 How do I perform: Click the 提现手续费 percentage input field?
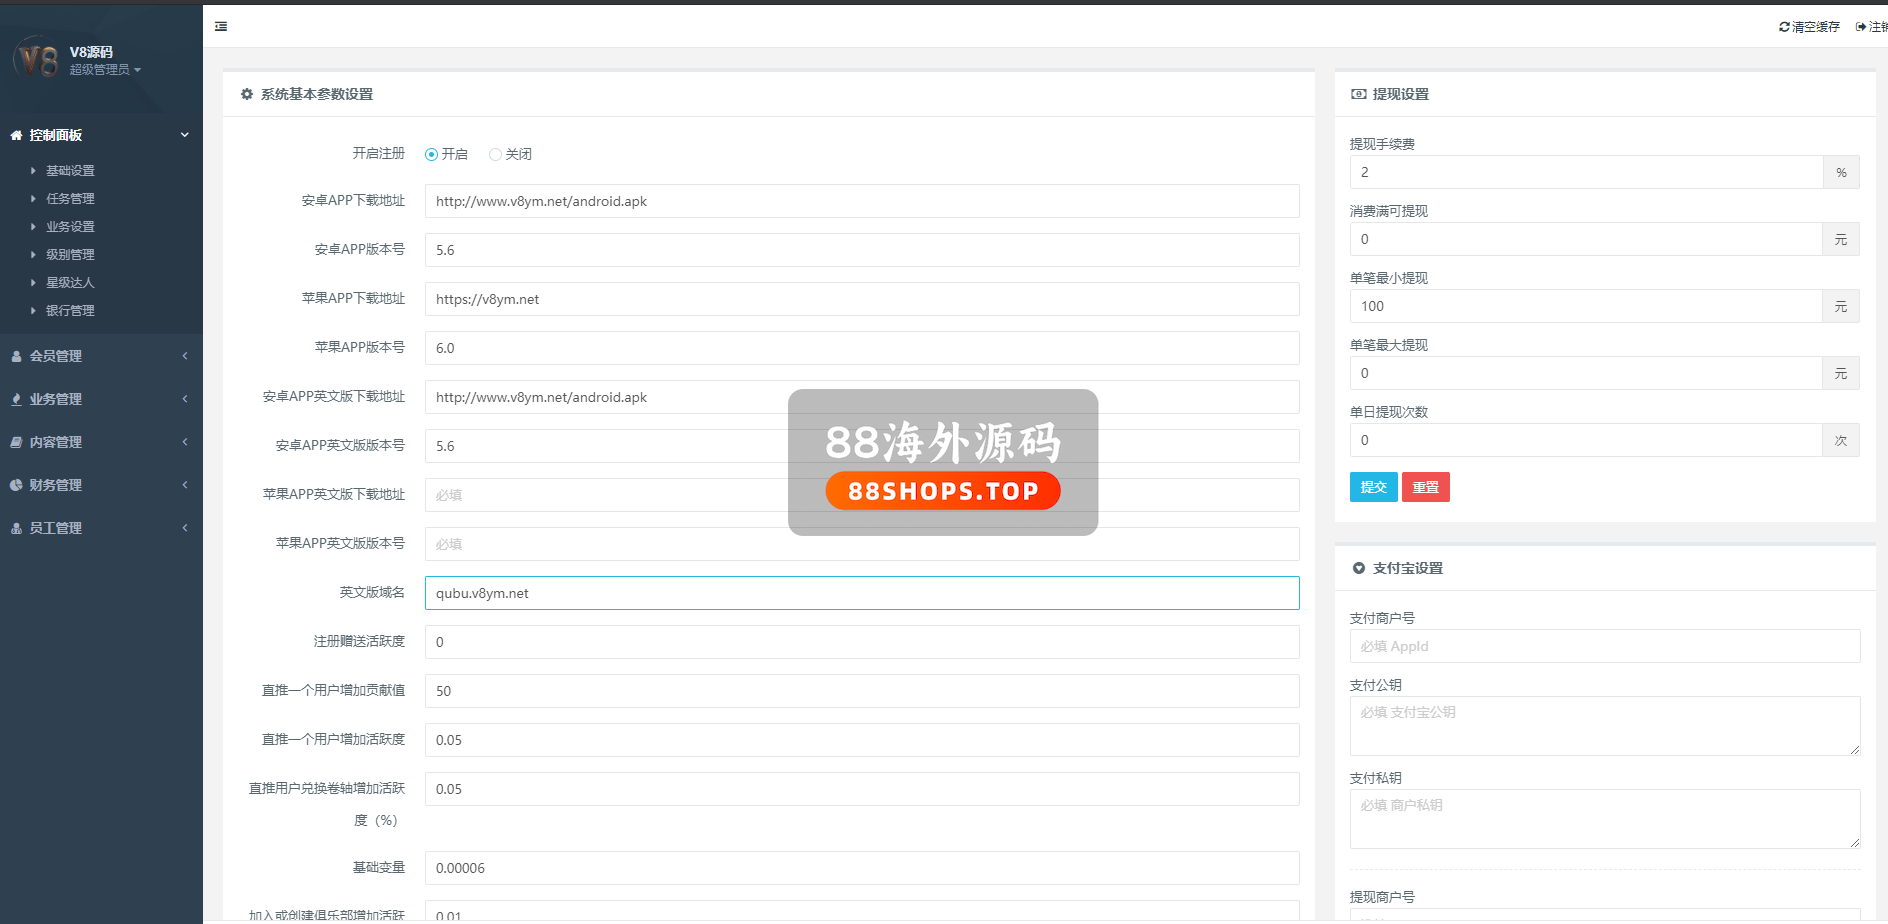[x=1585, y=172]
